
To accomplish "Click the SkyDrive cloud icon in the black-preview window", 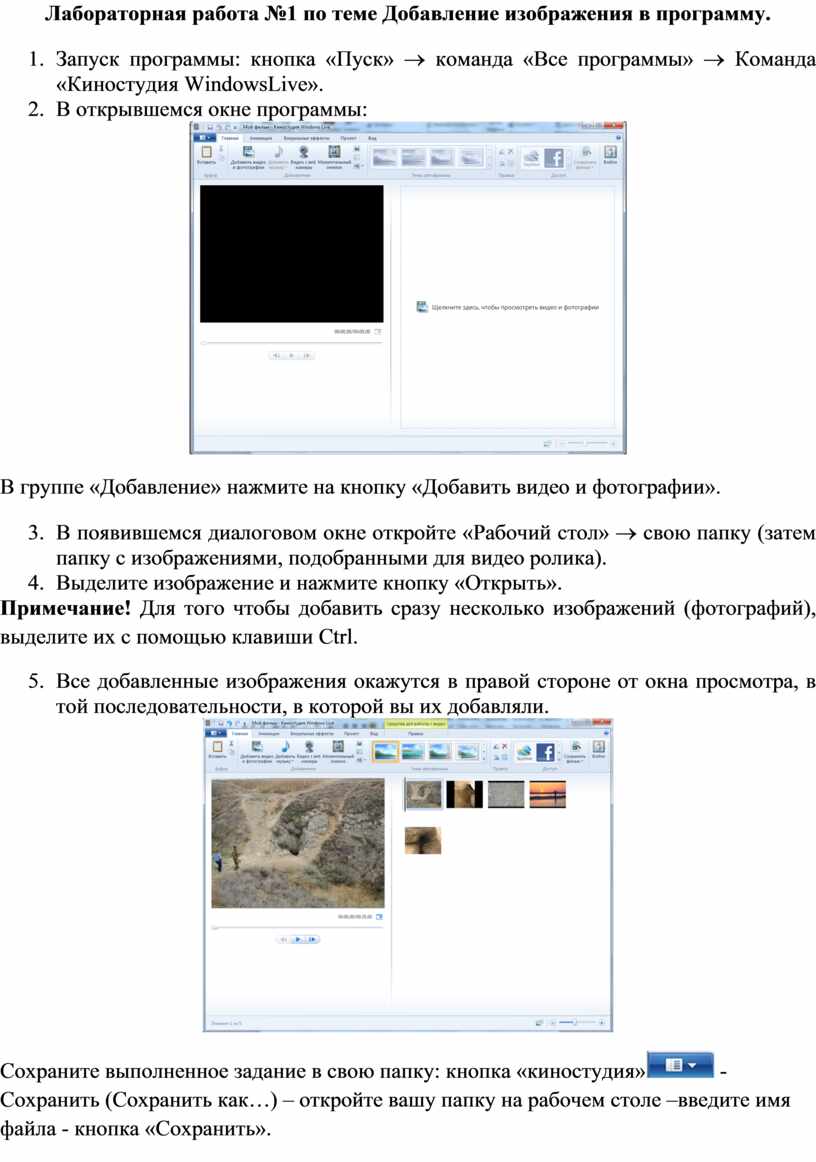I will tap(531, 157).
